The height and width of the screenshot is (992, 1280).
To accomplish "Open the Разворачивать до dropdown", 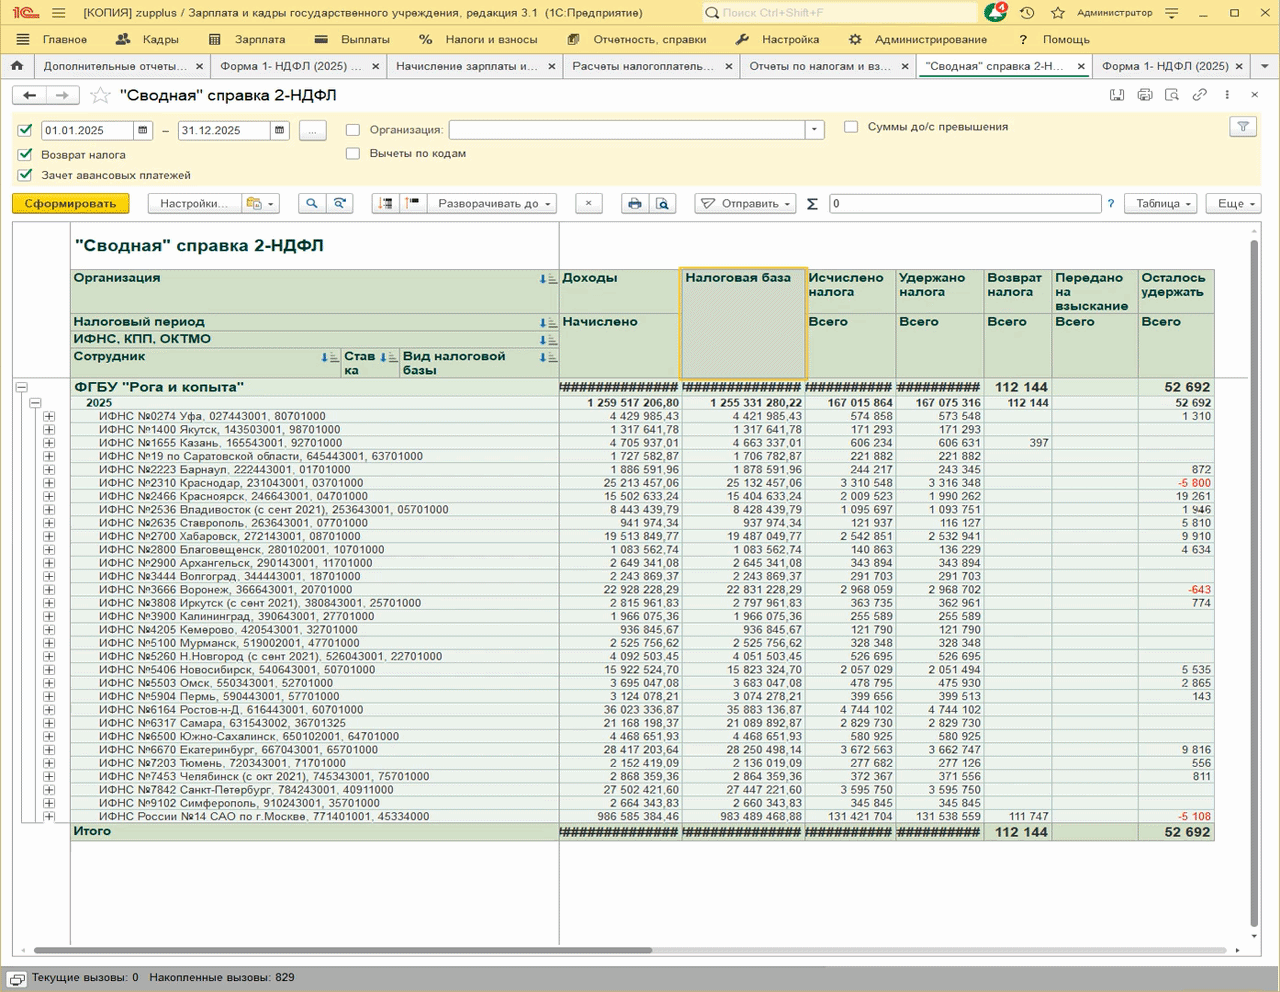I will coord(494,203).
